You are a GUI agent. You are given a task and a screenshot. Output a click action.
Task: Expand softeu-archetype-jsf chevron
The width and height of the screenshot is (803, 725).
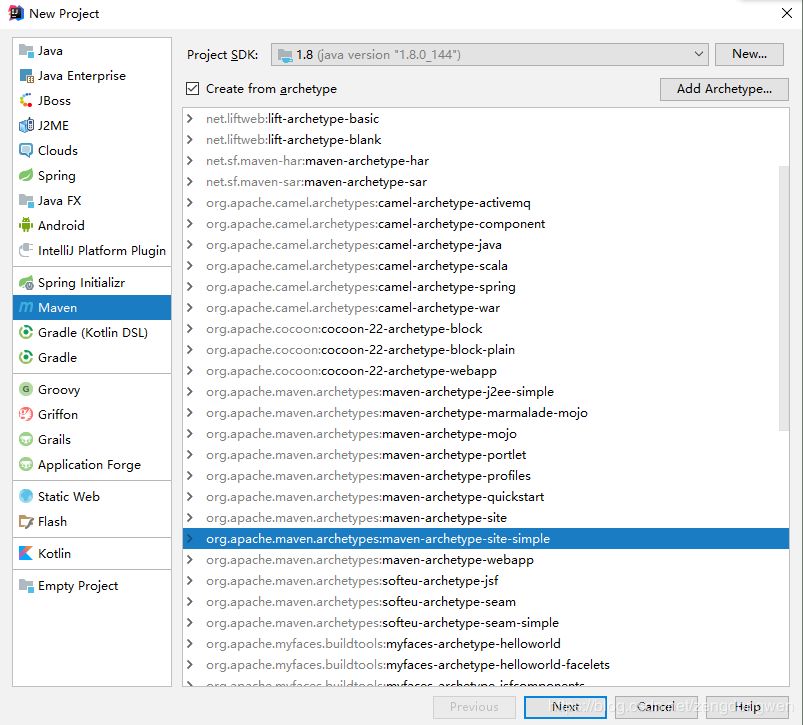(190, 580)
